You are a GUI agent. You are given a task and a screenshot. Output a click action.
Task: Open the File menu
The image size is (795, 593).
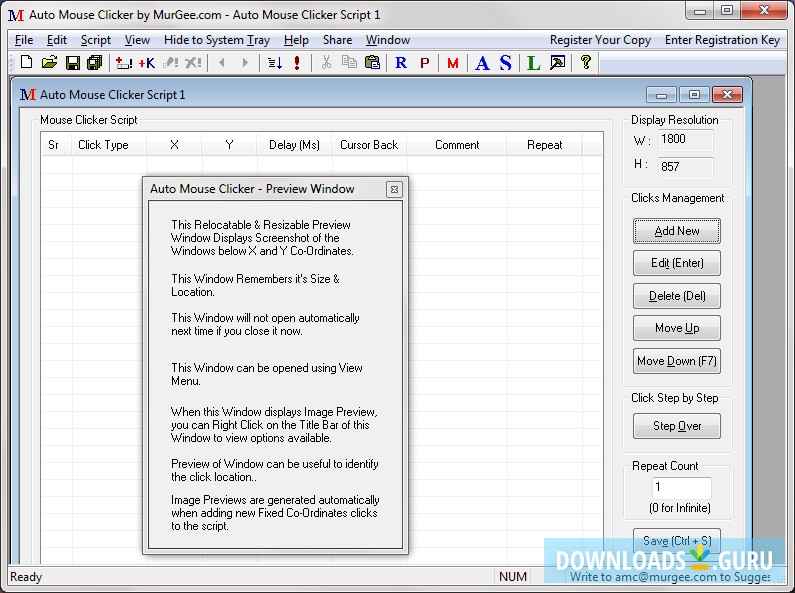[x=24, y=40]
